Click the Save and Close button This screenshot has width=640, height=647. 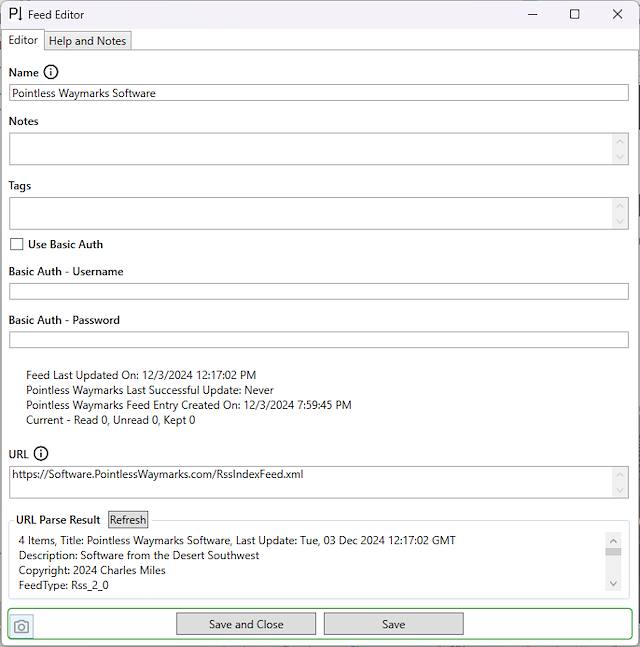[x=246, y=624]
